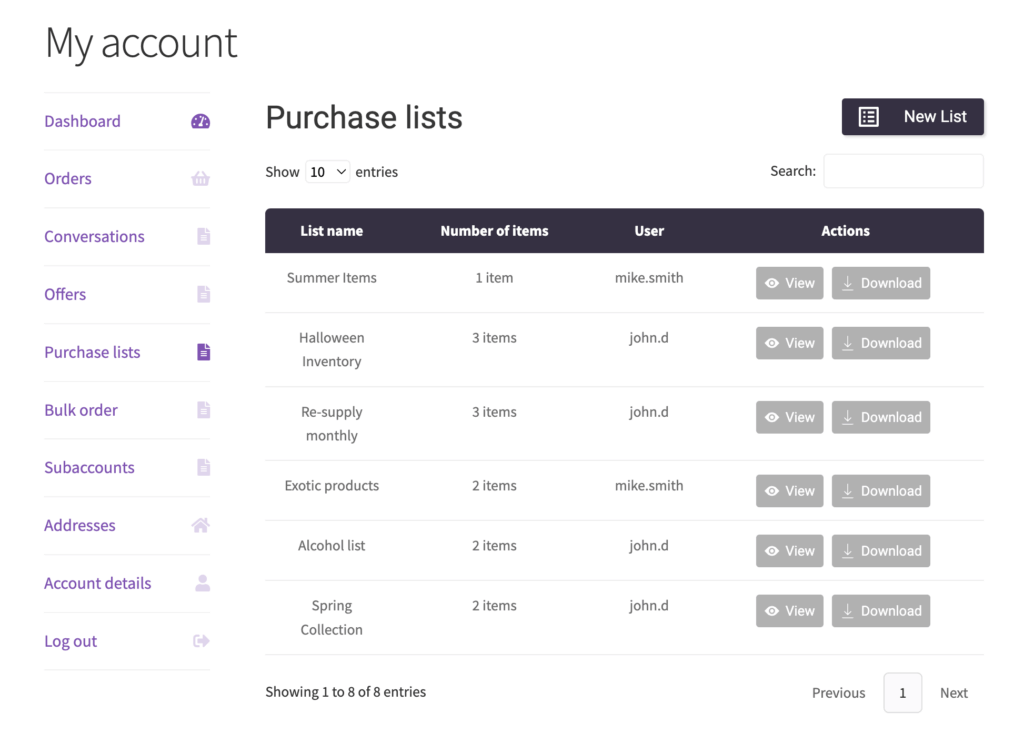Image resolution: width=1024 pixels, height=743 pixels.
Task: Download the Spring Collection list
Action: [x=880, y=611]
